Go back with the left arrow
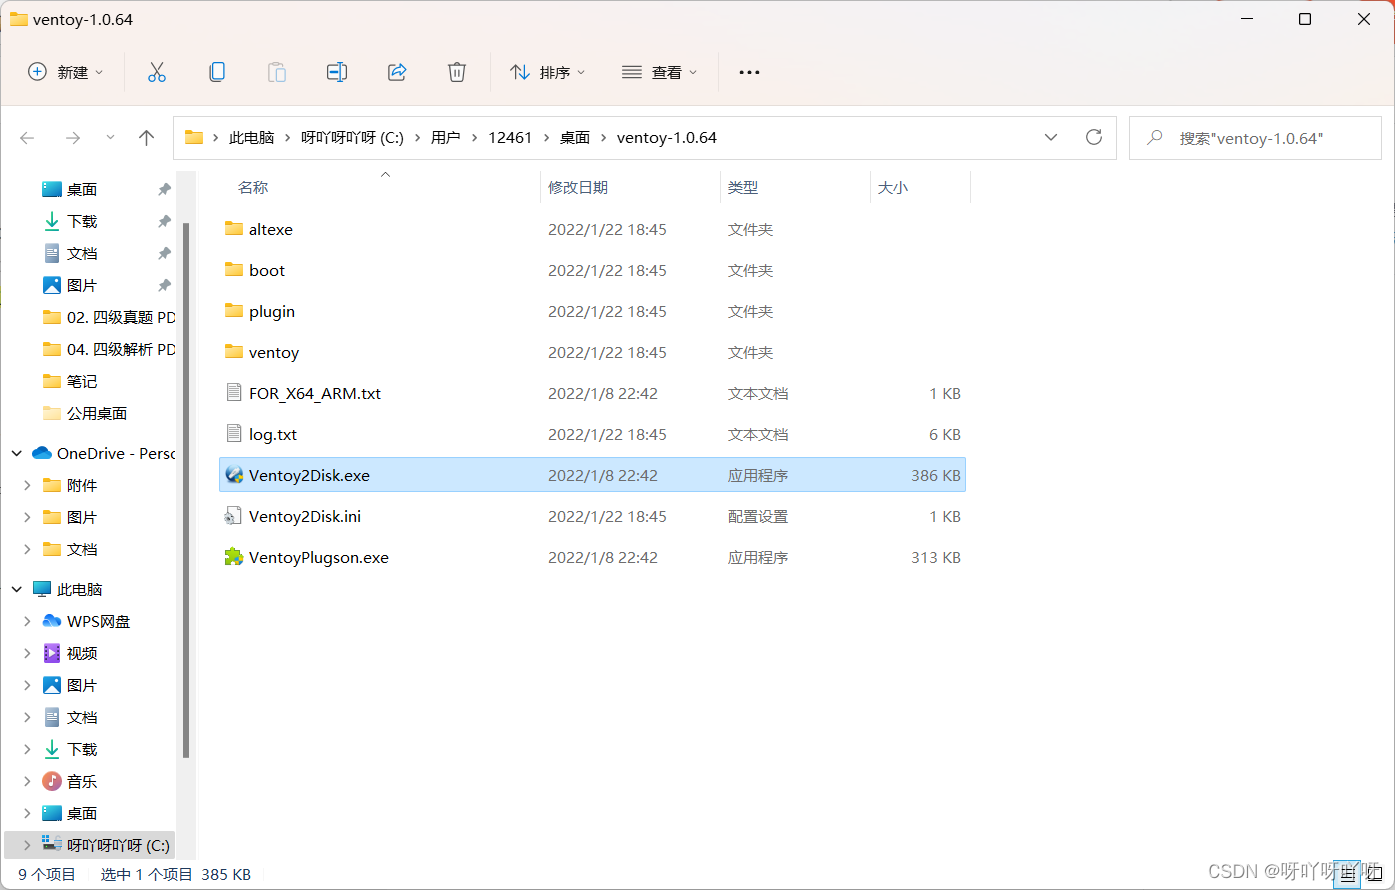Viewport: 1395px width, 890px height. 27,138
